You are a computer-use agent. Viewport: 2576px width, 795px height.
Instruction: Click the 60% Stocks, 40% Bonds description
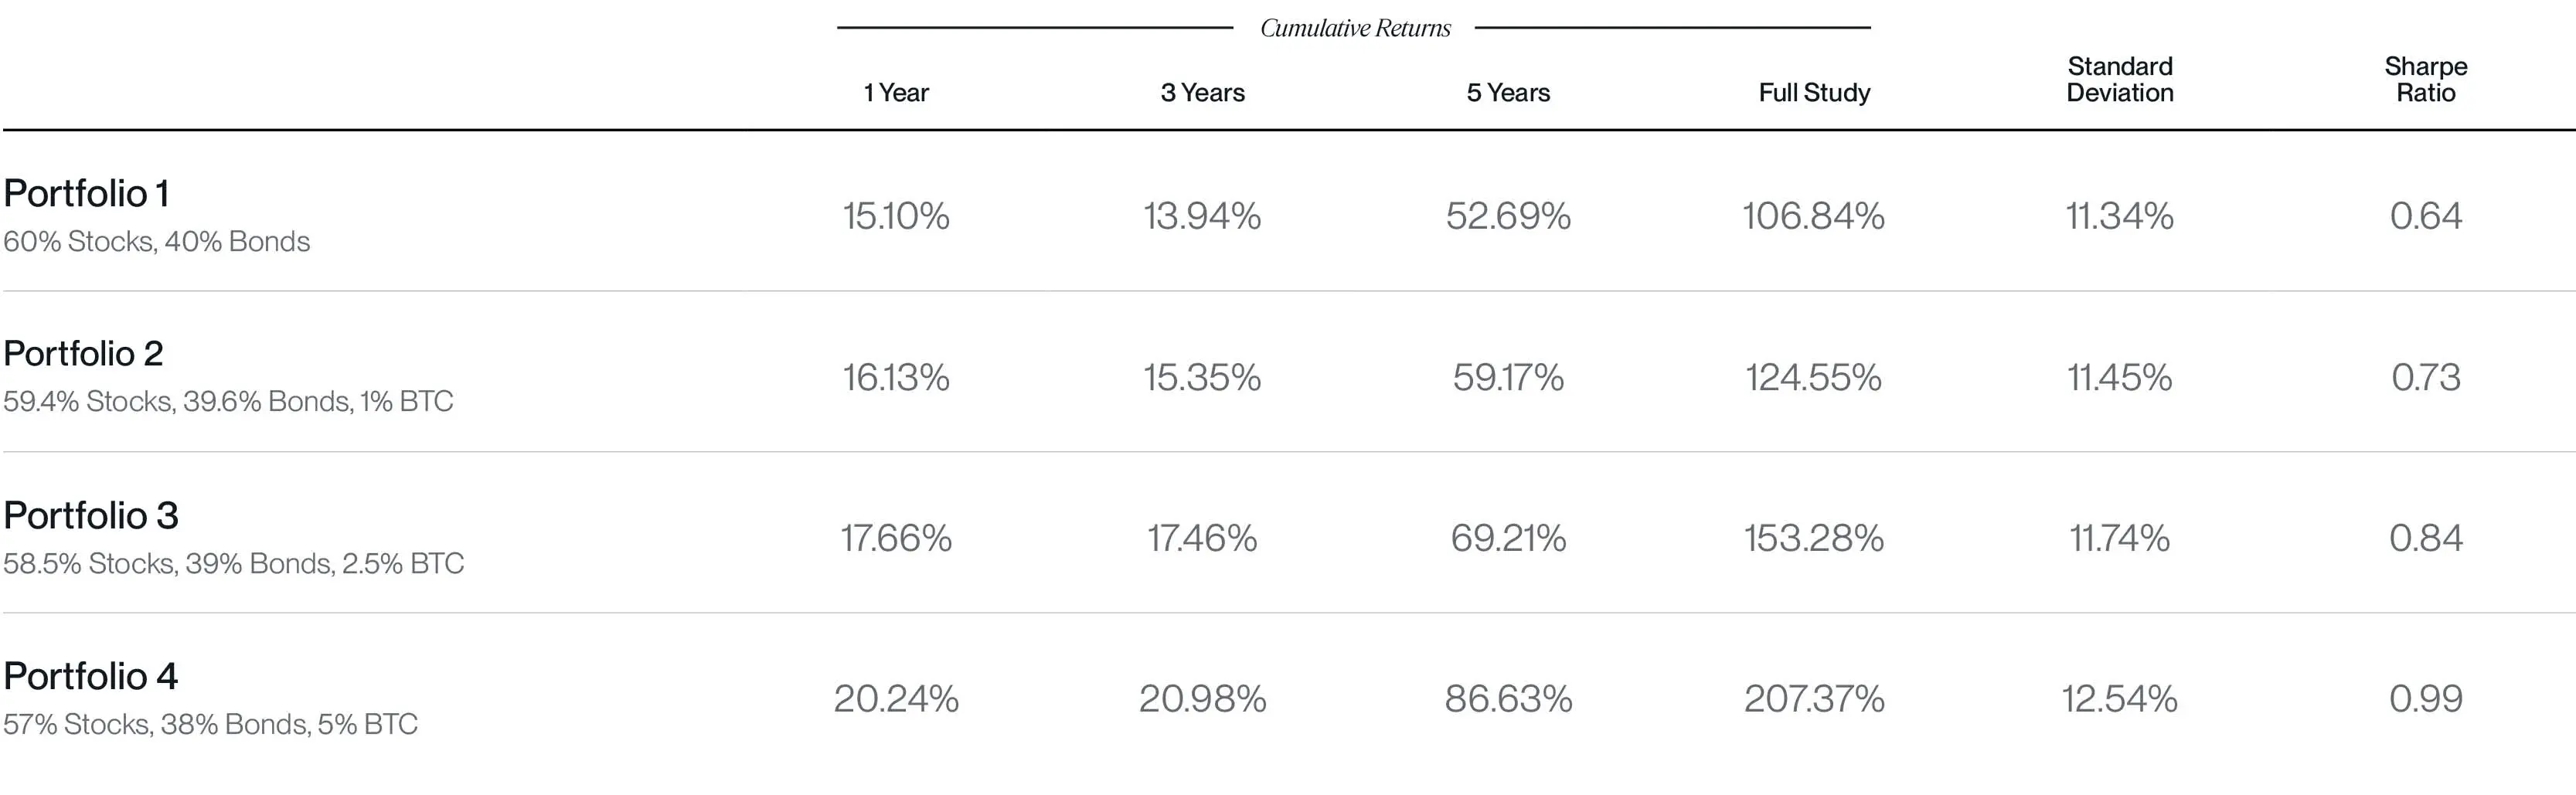click(x=156, y=242)
